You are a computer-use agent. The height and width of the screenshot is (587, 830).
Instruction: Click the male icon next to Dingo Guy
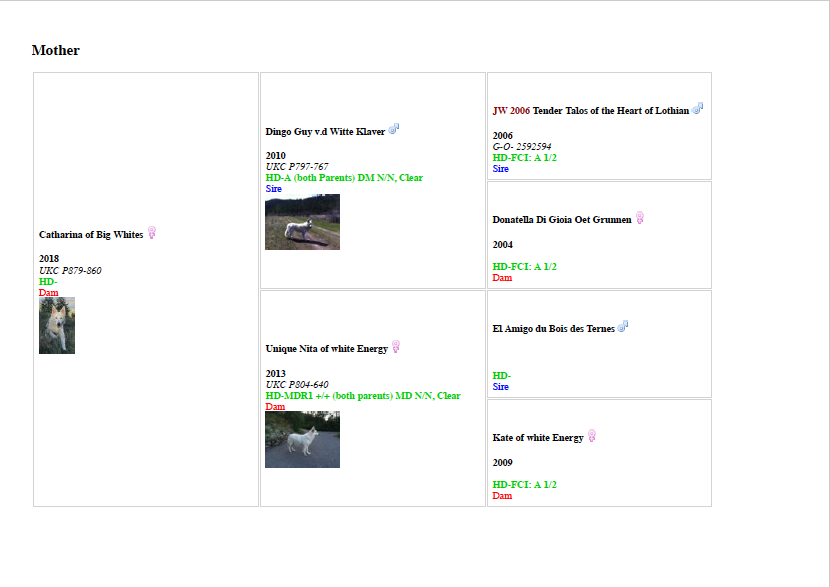click(394, 130)
